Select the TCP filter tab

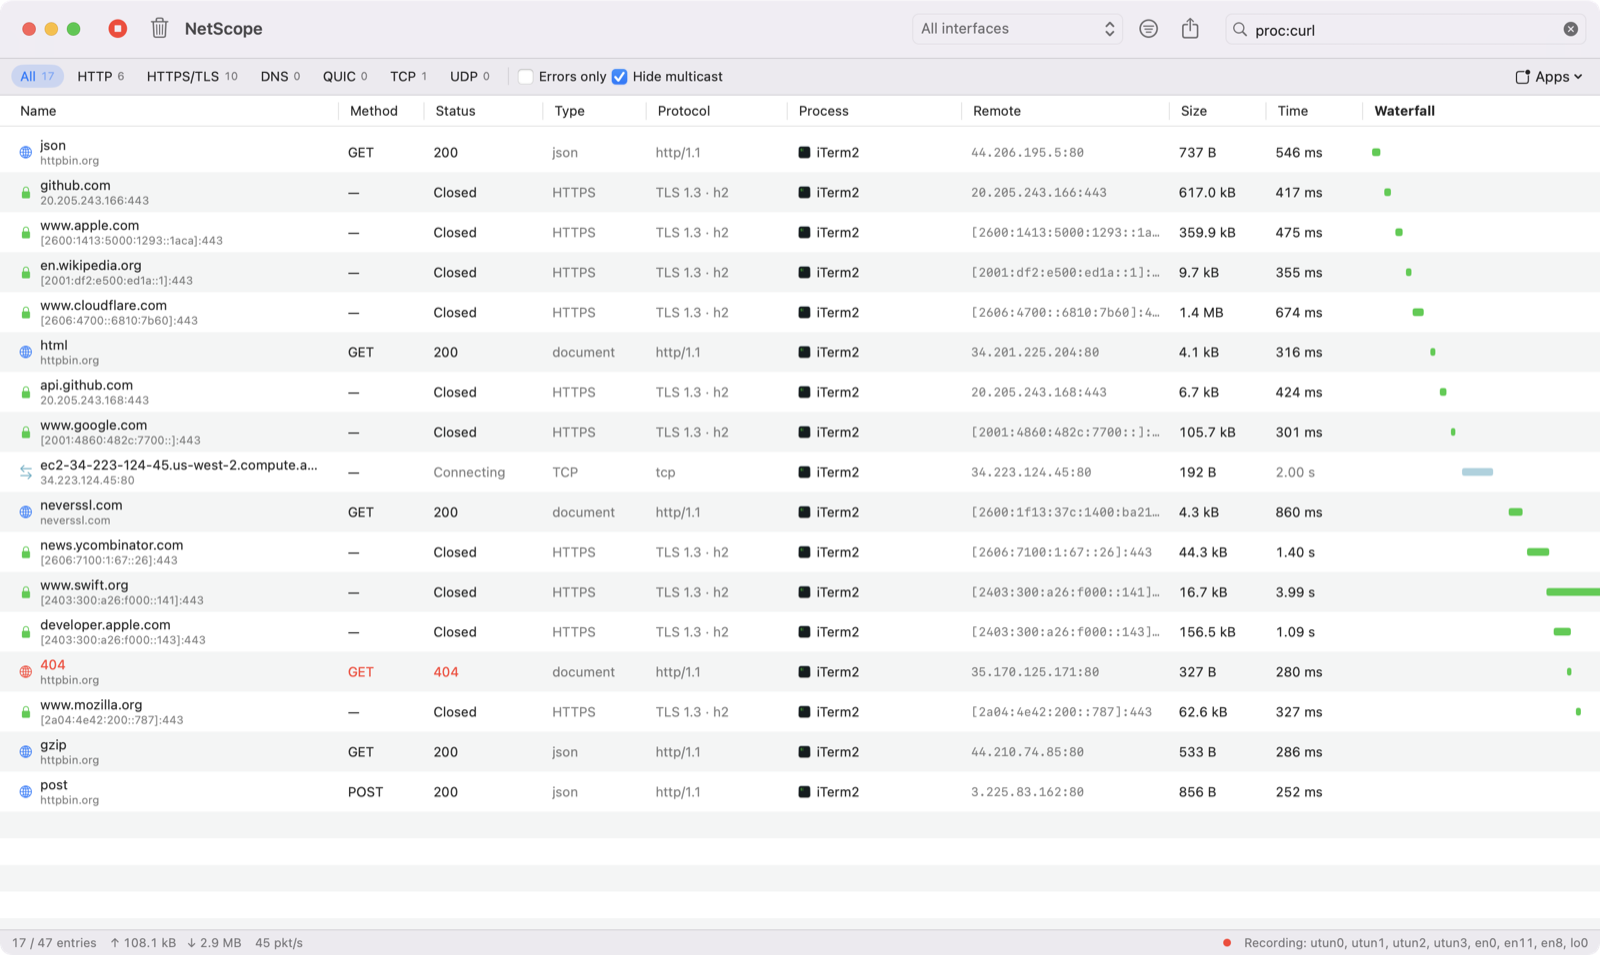click(408, 76)
